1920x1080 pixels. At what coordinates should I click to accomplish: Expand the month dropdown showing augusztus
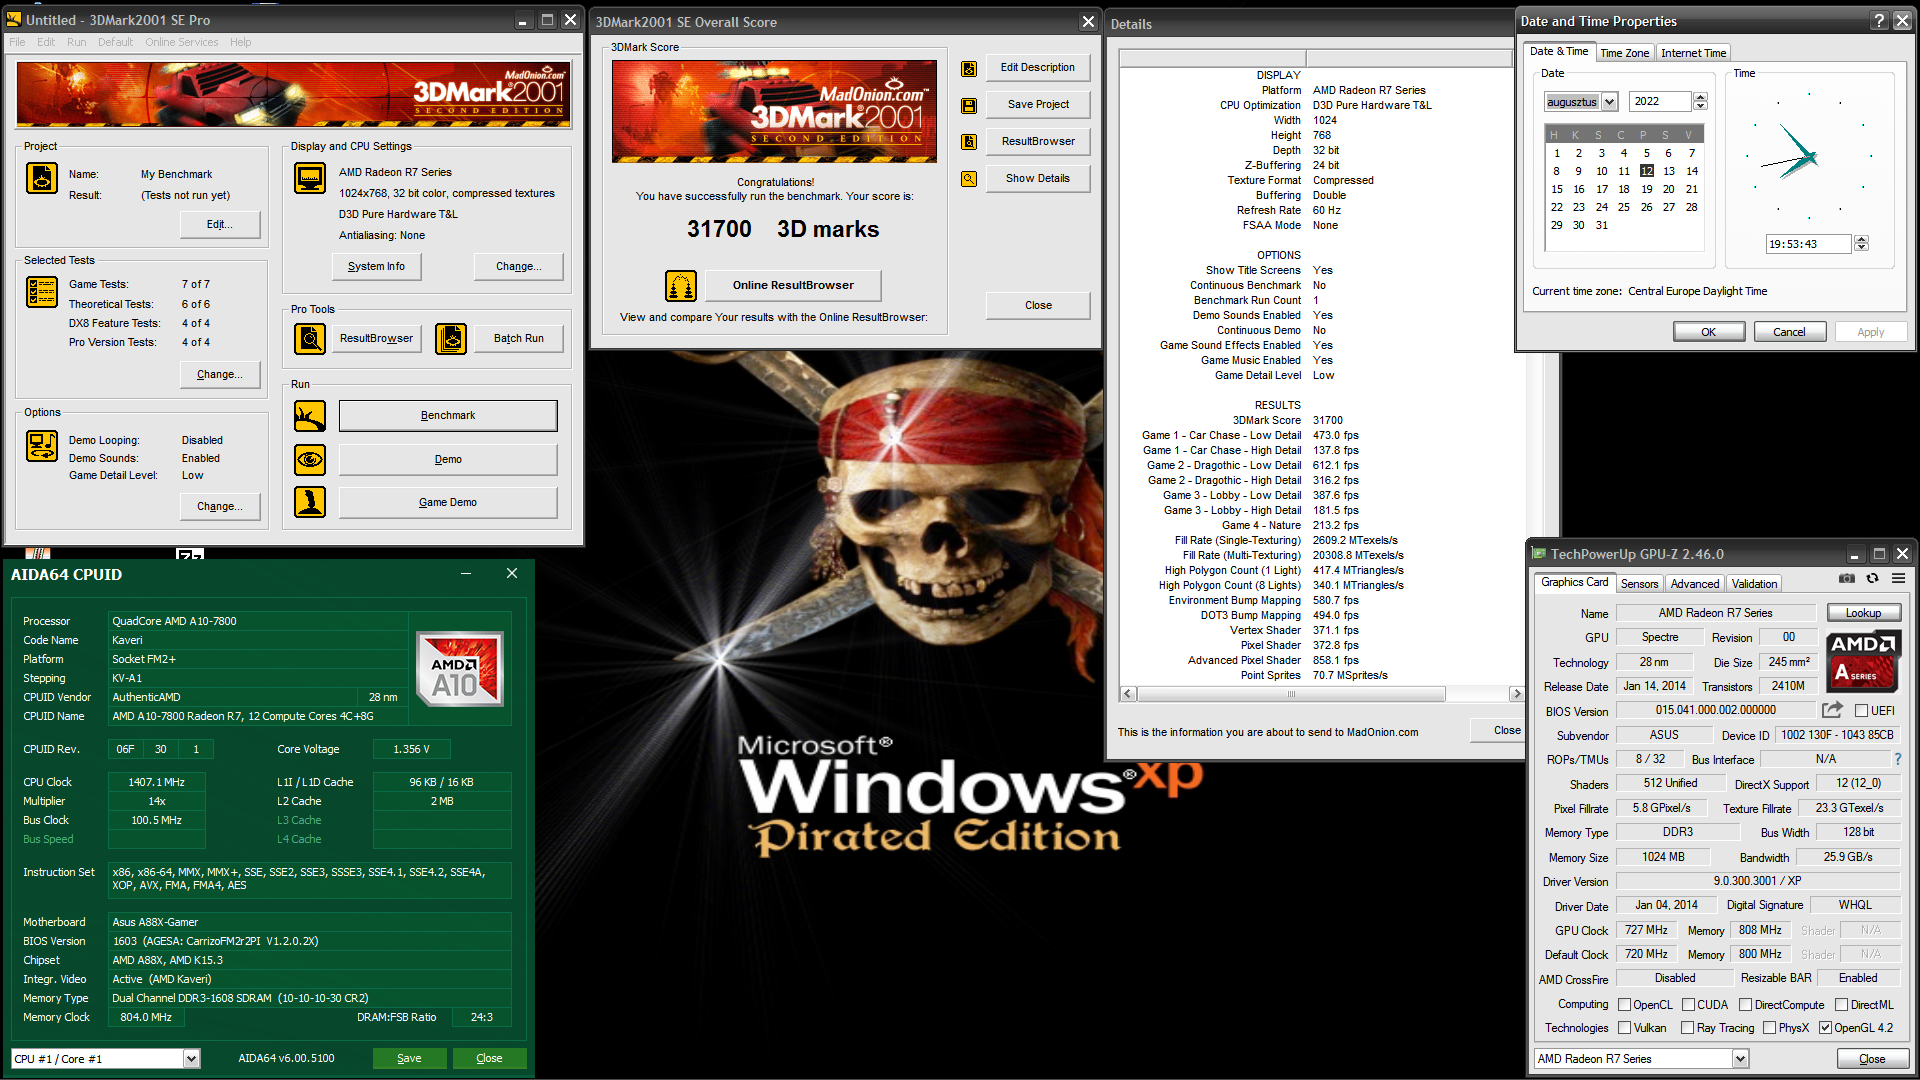click(1609, 102)
